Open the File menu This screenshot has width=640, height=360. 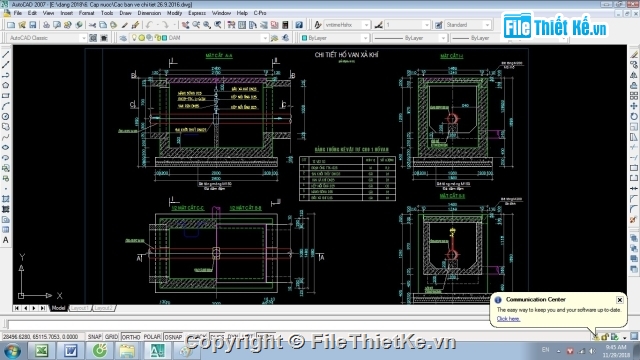pos(18,13)
